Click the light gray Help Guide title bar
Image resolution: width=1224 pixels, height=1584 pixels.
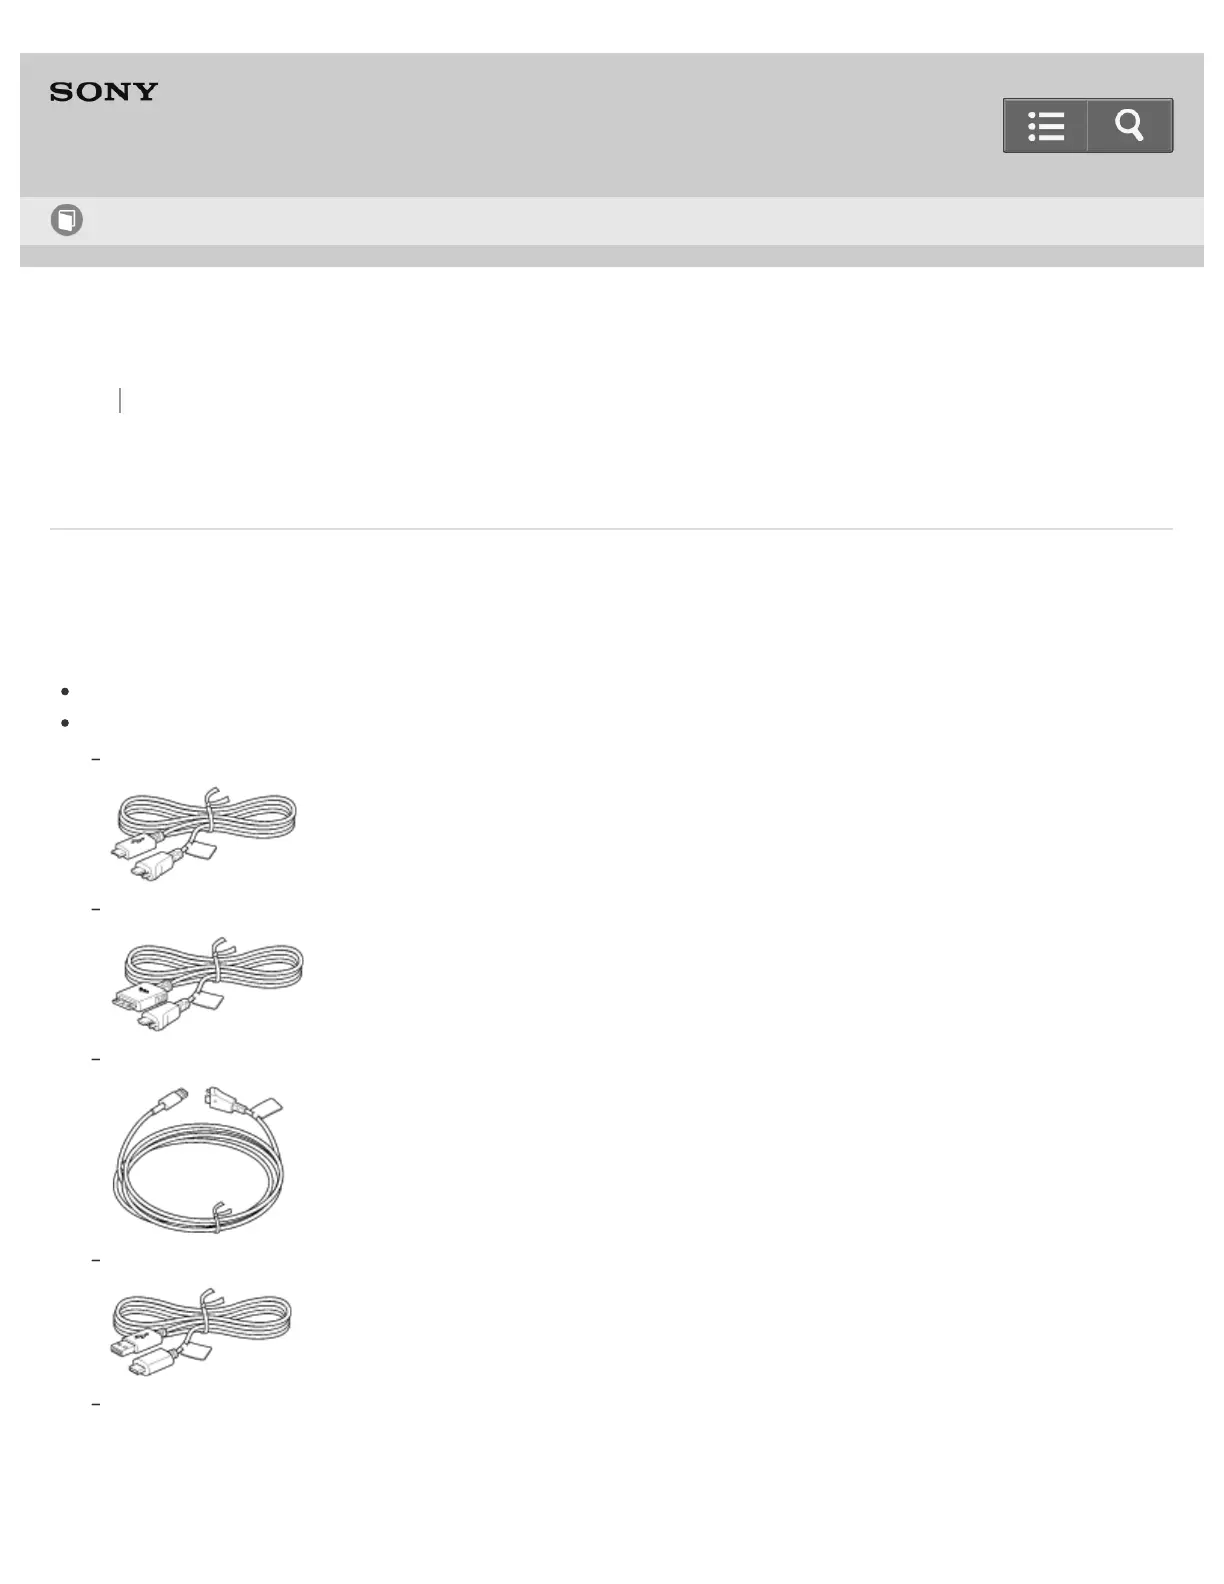tap(612, 221)
